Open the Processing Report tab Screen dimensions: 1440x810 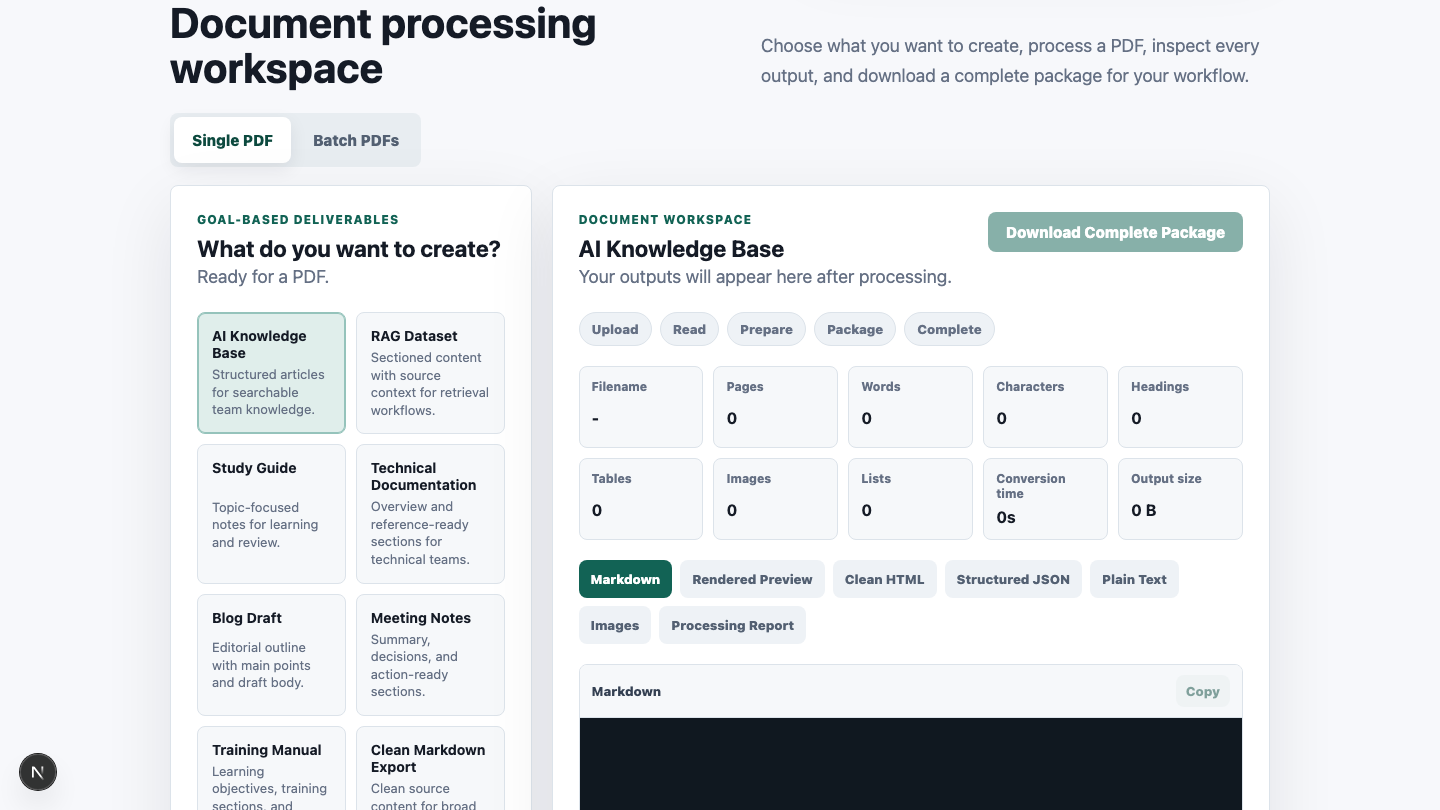pyautogui.click(x=732, y=625)
